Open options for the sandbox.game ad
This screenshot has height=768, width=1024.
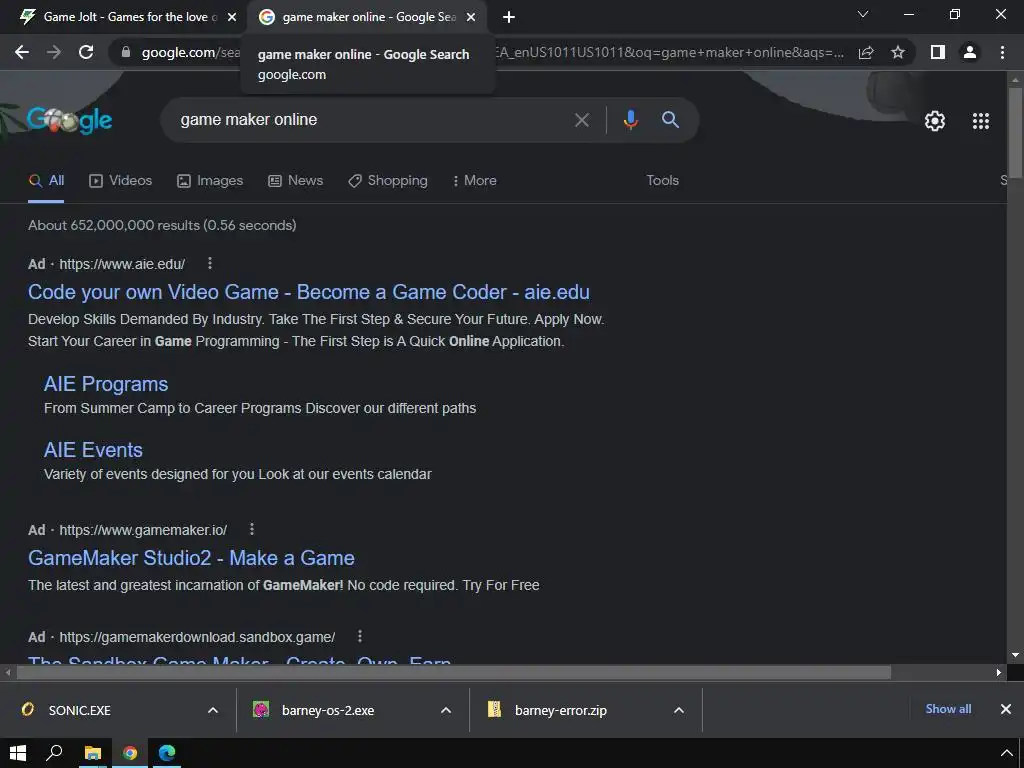tap(360, 636)
